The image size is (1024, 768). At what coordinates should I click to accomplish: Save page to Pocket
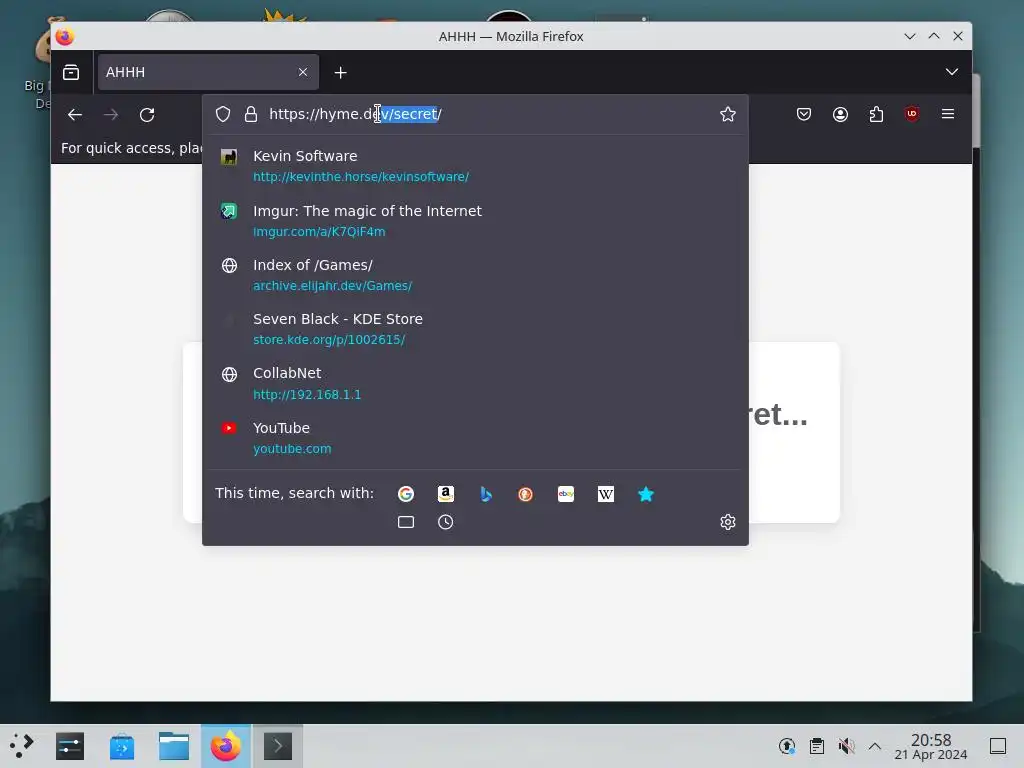point(804,114)
